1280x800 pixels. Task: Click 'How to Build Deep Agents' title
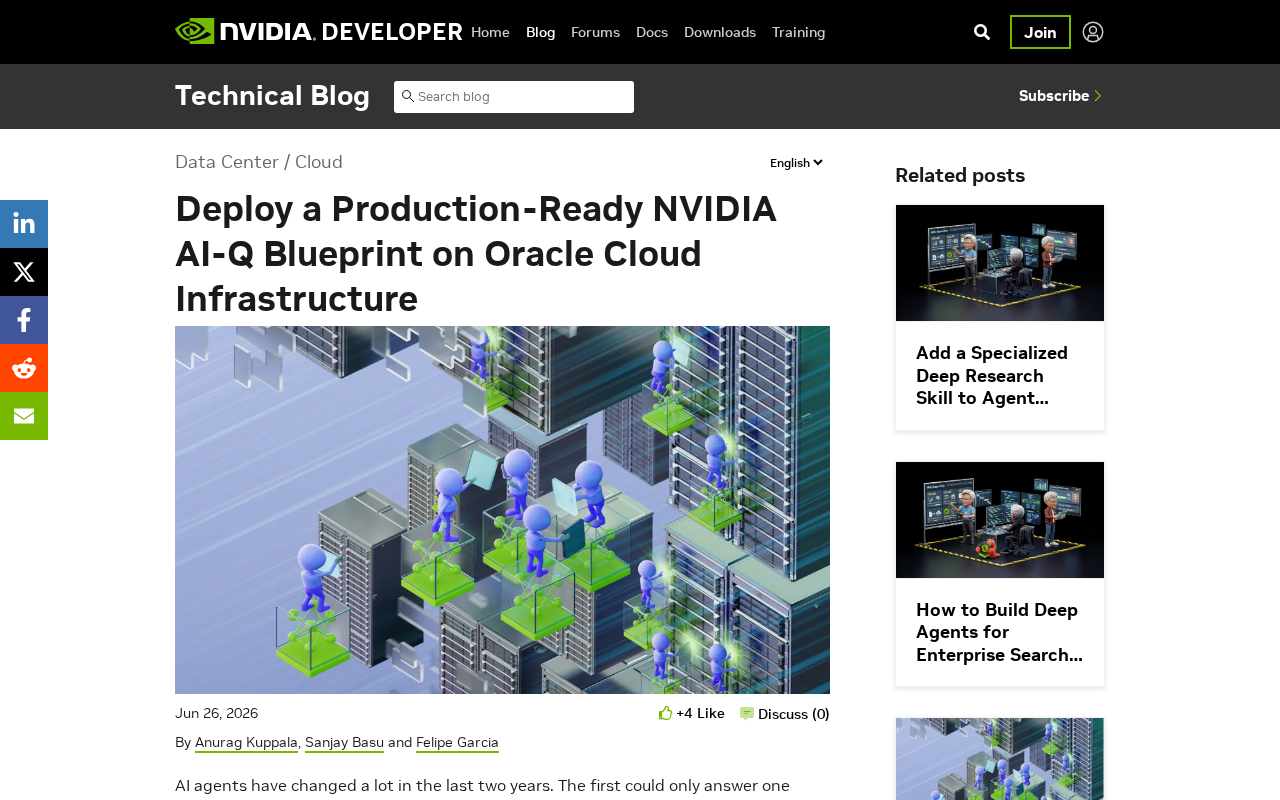click(x=999, y=632)
